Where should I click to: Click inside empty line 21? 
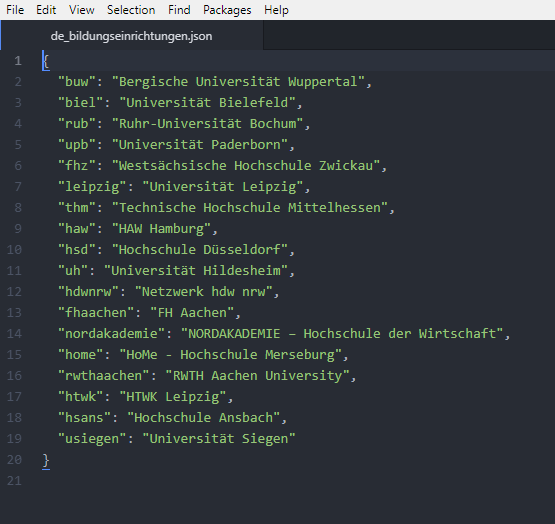[283, 481]
